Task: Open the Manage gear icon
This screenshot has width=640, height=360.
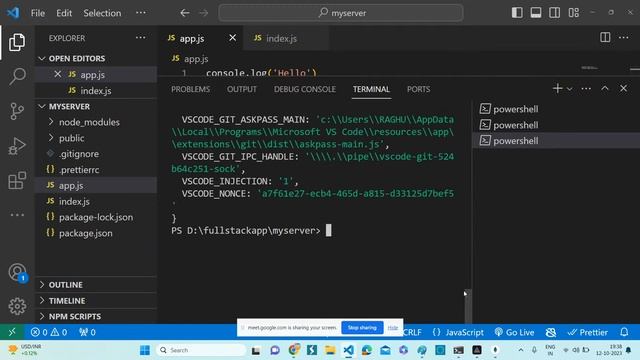Action: (17, 306)
